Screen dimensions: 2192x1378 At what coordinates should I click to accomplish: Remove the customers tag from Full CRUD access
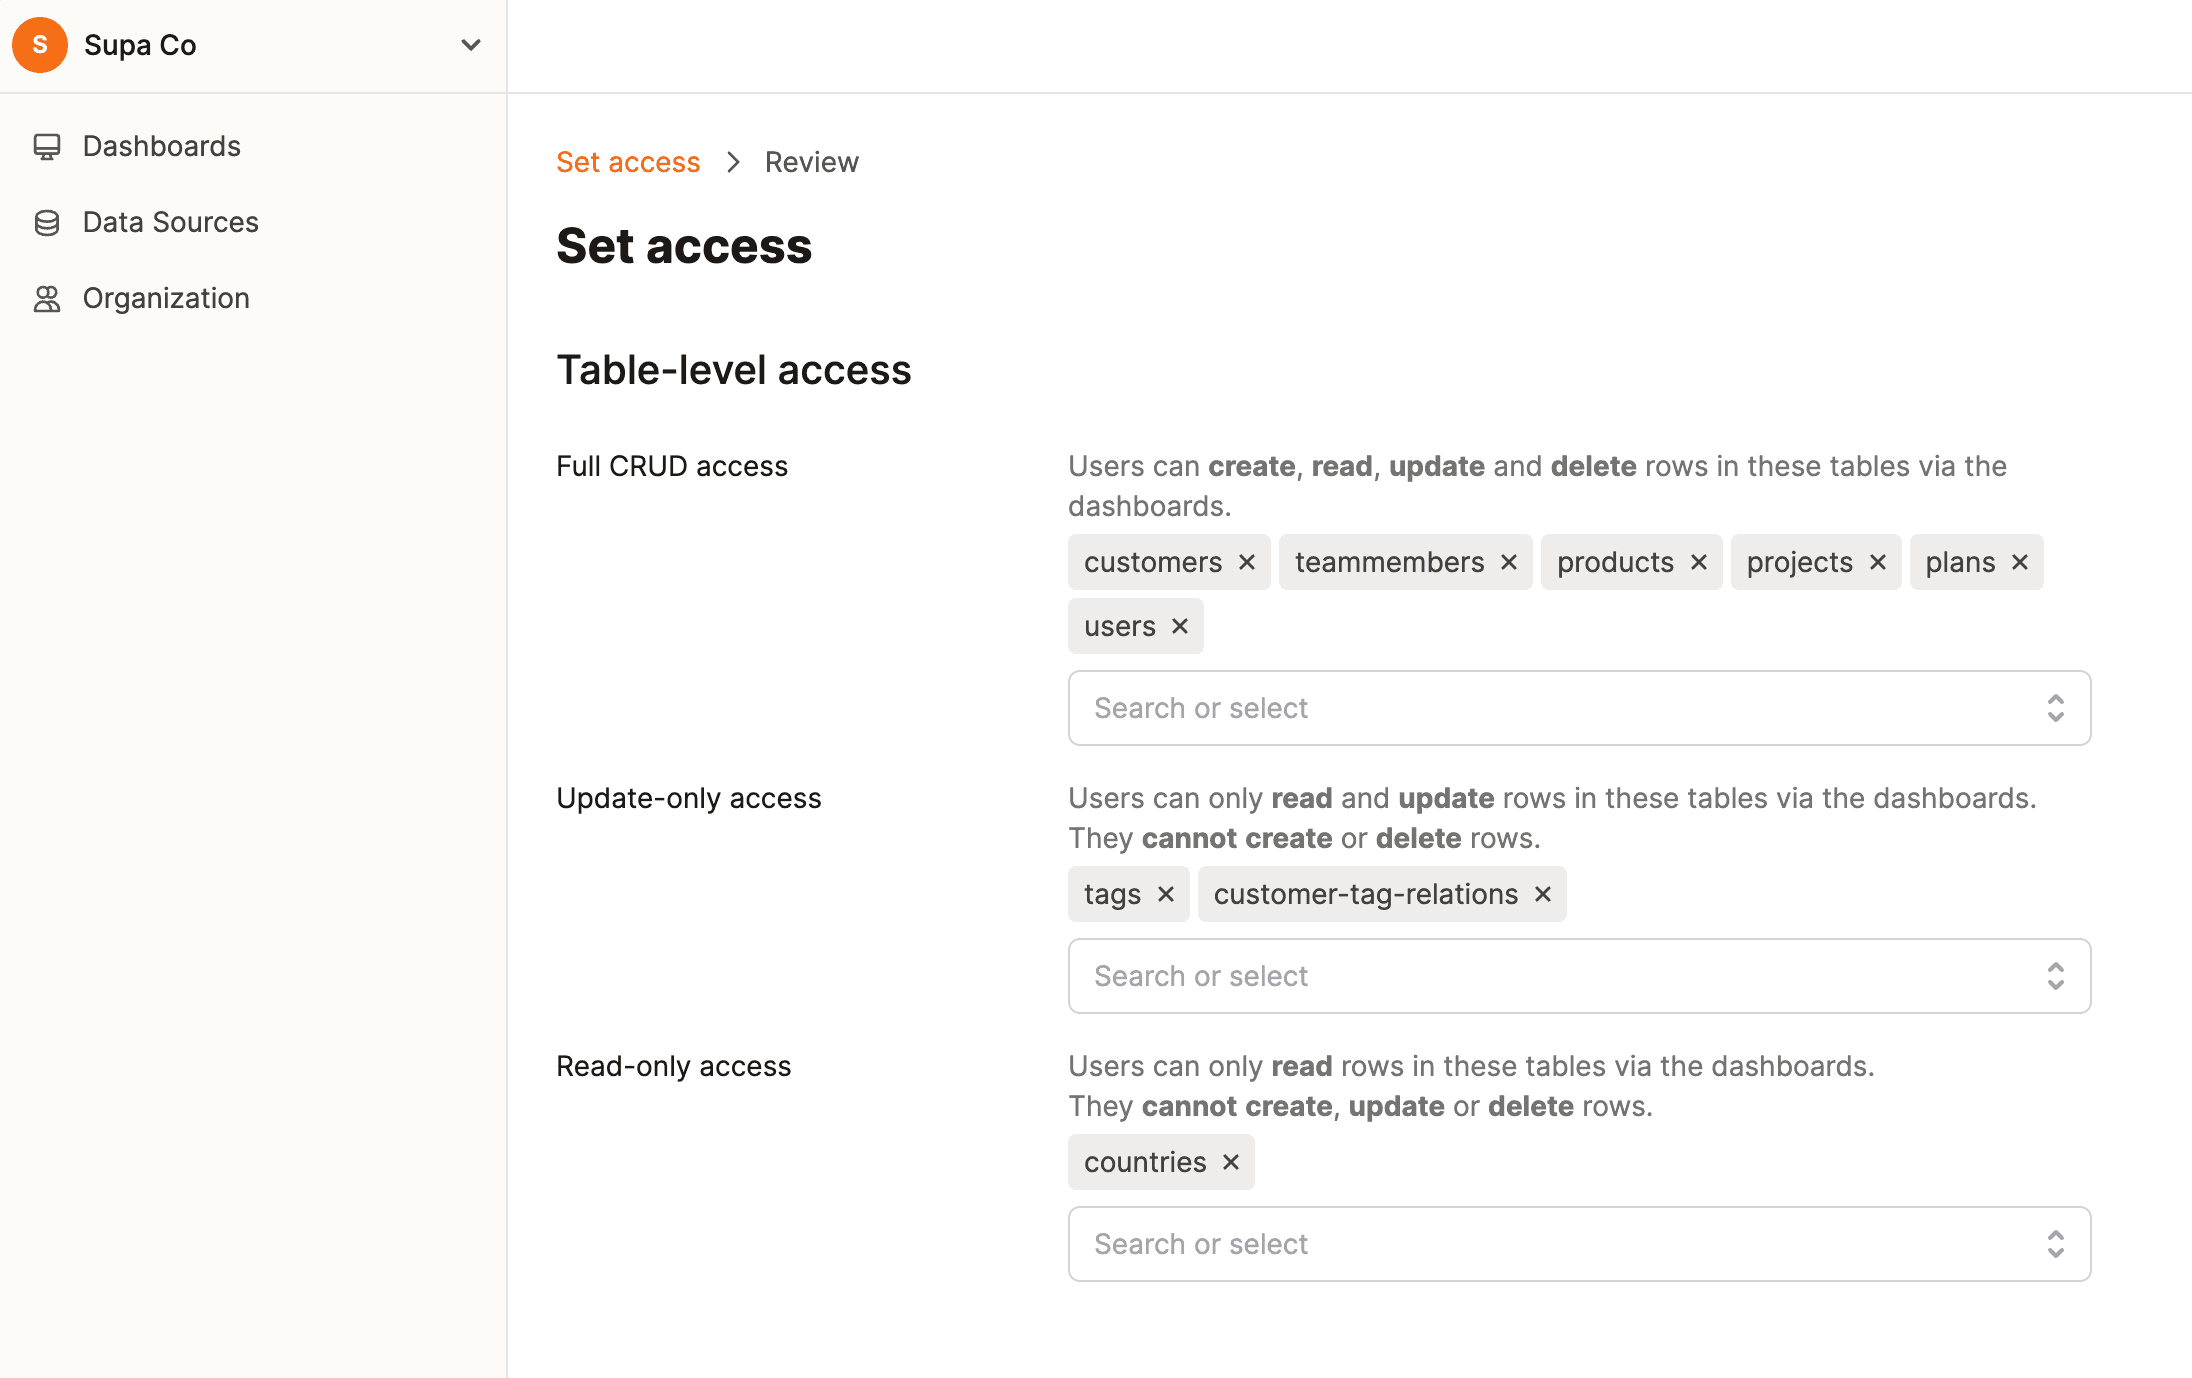point(1249,562)
